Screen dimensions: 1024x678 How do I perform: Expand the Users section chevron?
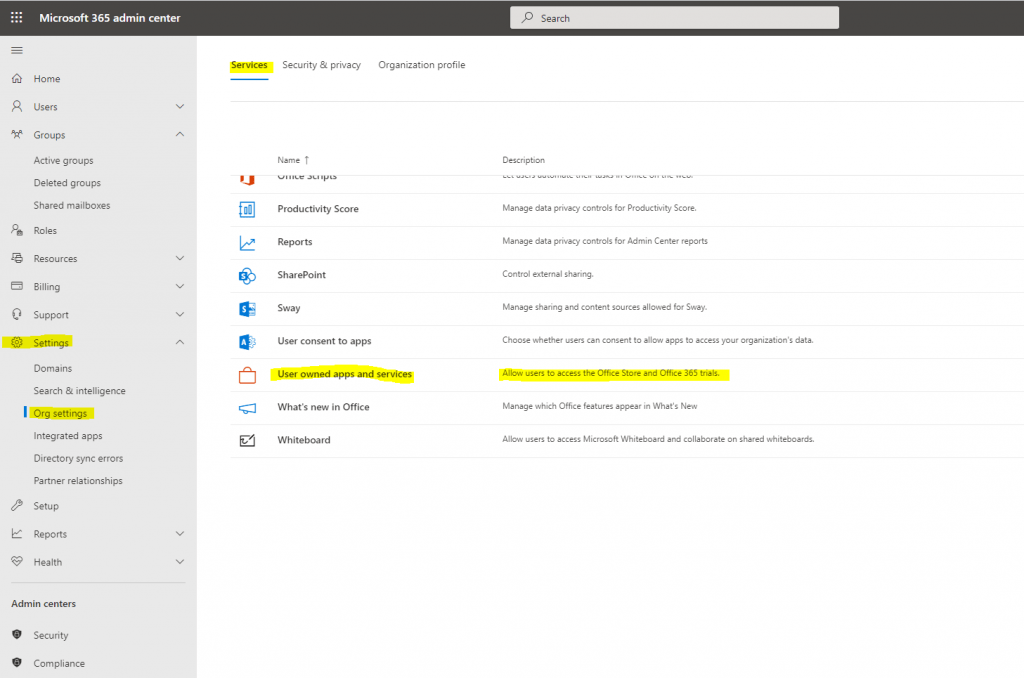tap(180, 106)
